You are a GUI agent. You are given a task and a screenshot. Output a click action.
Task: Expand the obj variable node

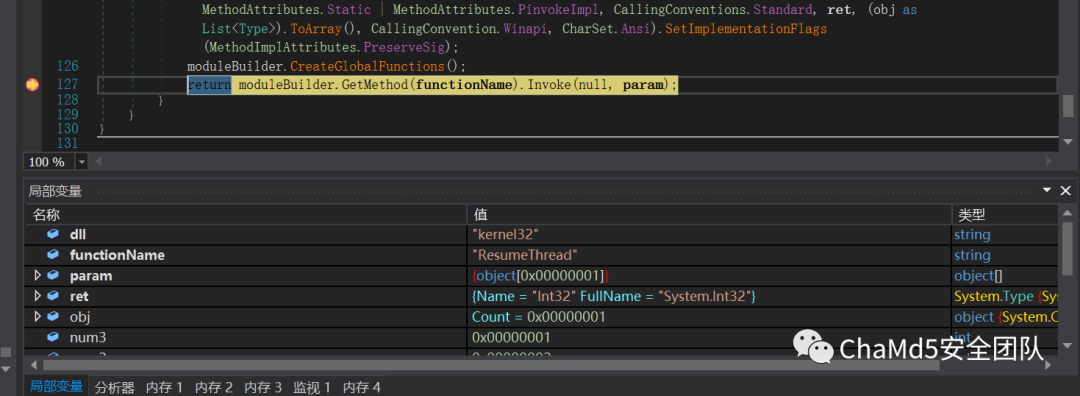point(38,317)
